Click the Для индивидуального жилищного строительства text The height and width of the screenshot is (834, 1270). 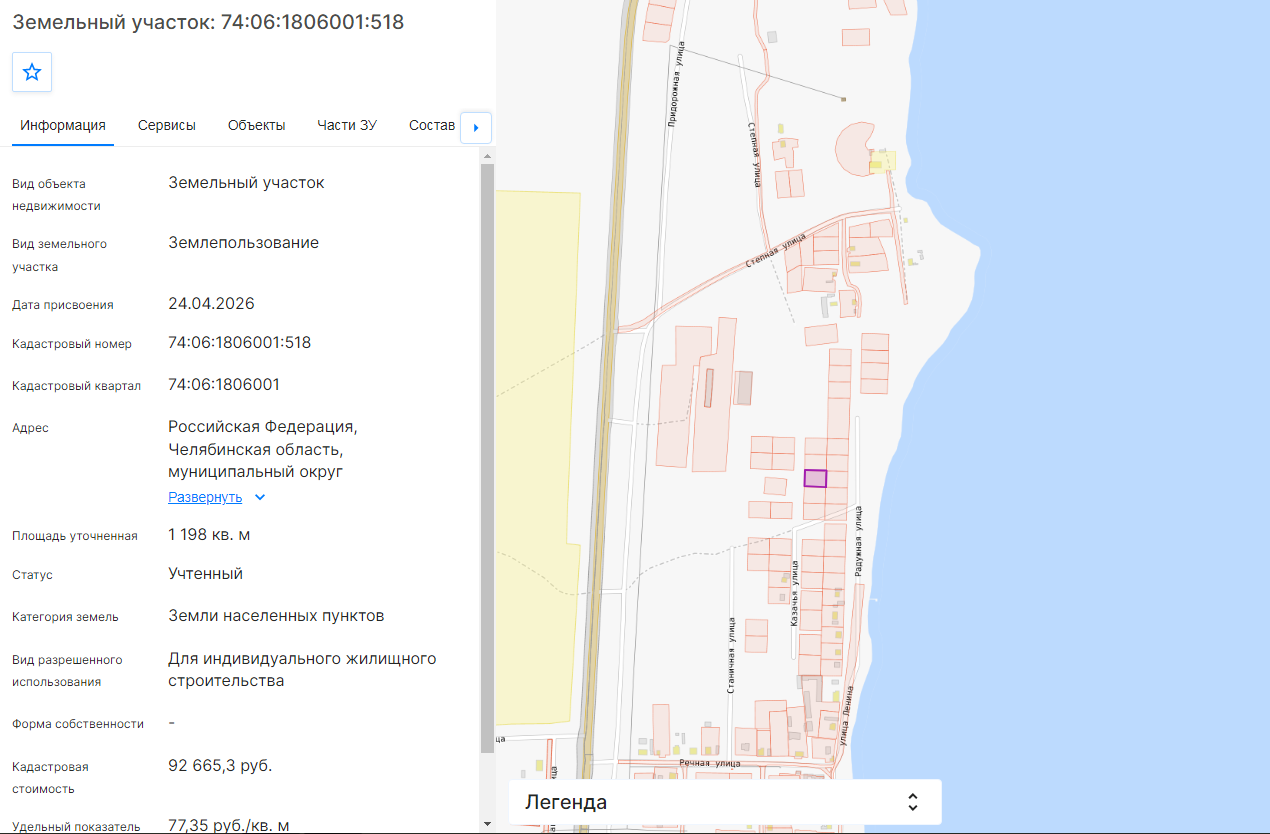[303, 670]
